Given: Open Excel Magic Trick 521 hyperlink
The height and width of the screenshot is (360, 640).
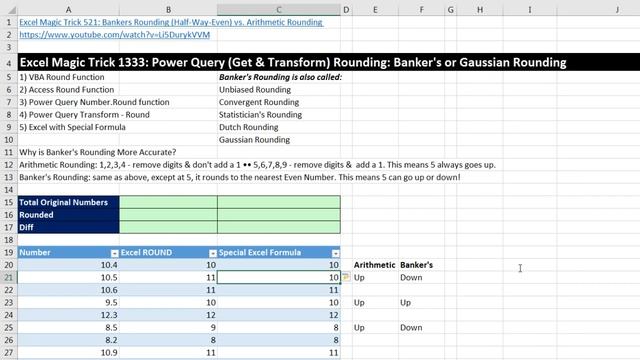Looking at the screenshot, I should pyautogui.click(x=171, y=22).
